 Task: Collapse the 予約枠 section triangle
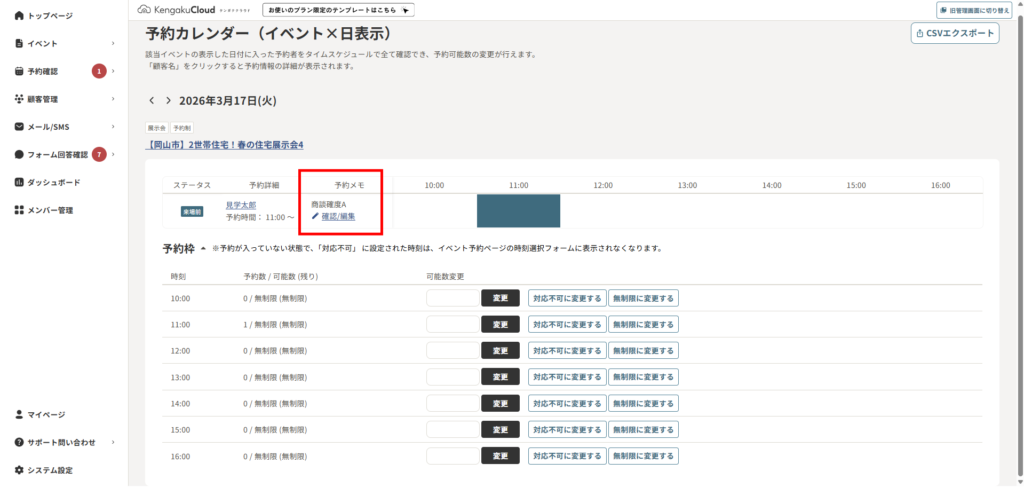tap(203, 248)
